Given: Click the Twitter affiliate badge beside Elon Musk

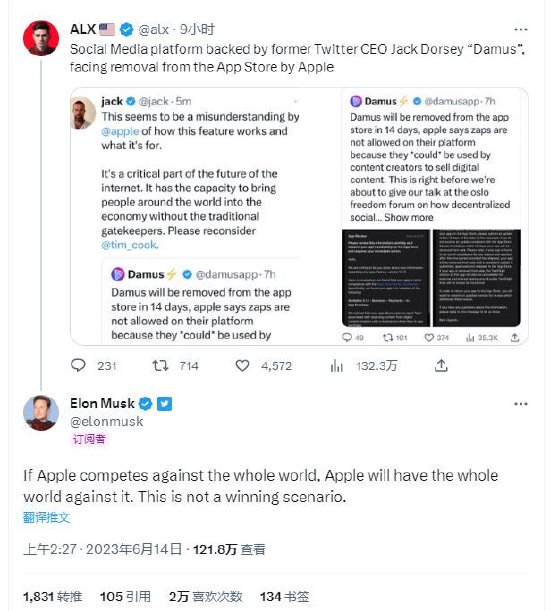Looking at the screenshot, I should tap(164, 404).
